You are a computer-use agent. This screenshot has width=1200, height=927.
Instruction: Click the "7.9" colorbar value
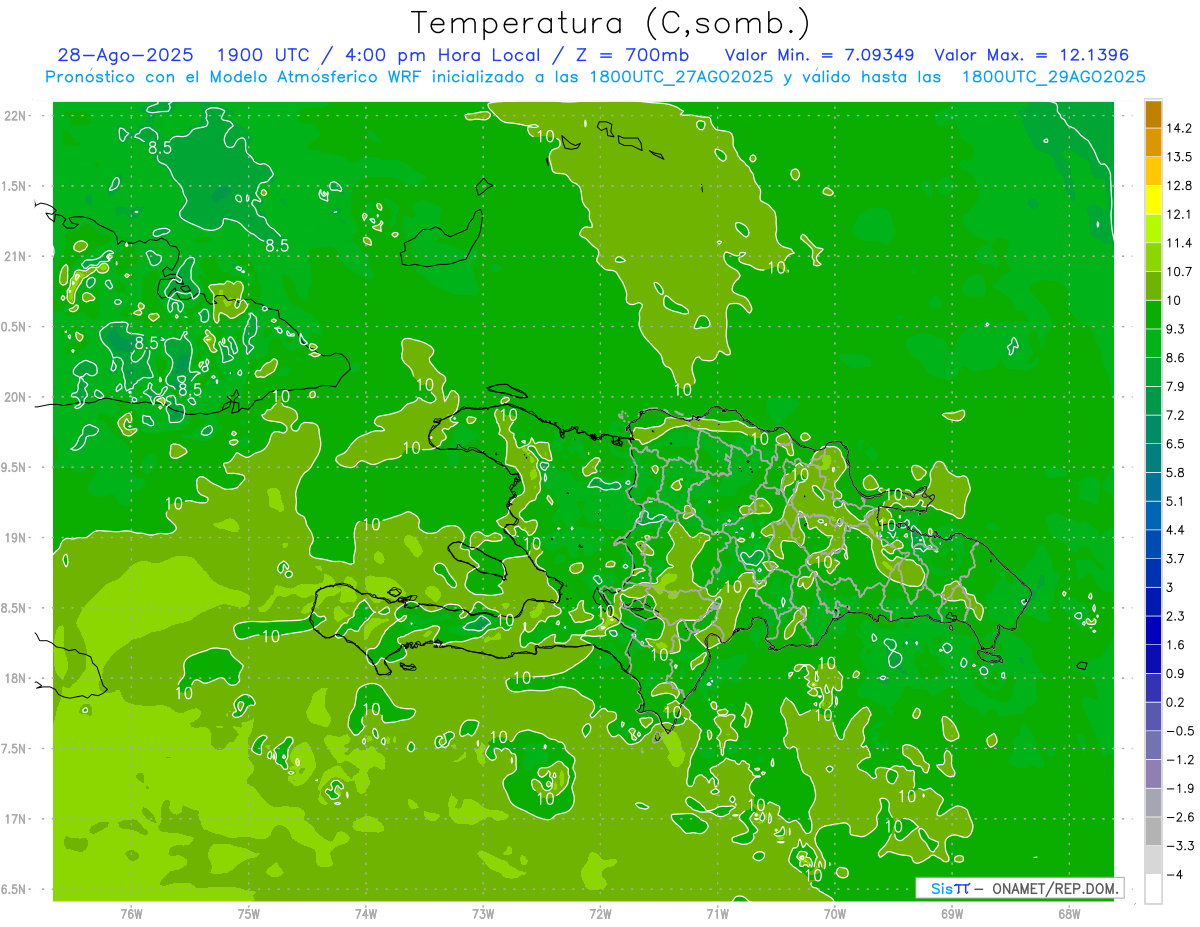[x=1176, y=387]
